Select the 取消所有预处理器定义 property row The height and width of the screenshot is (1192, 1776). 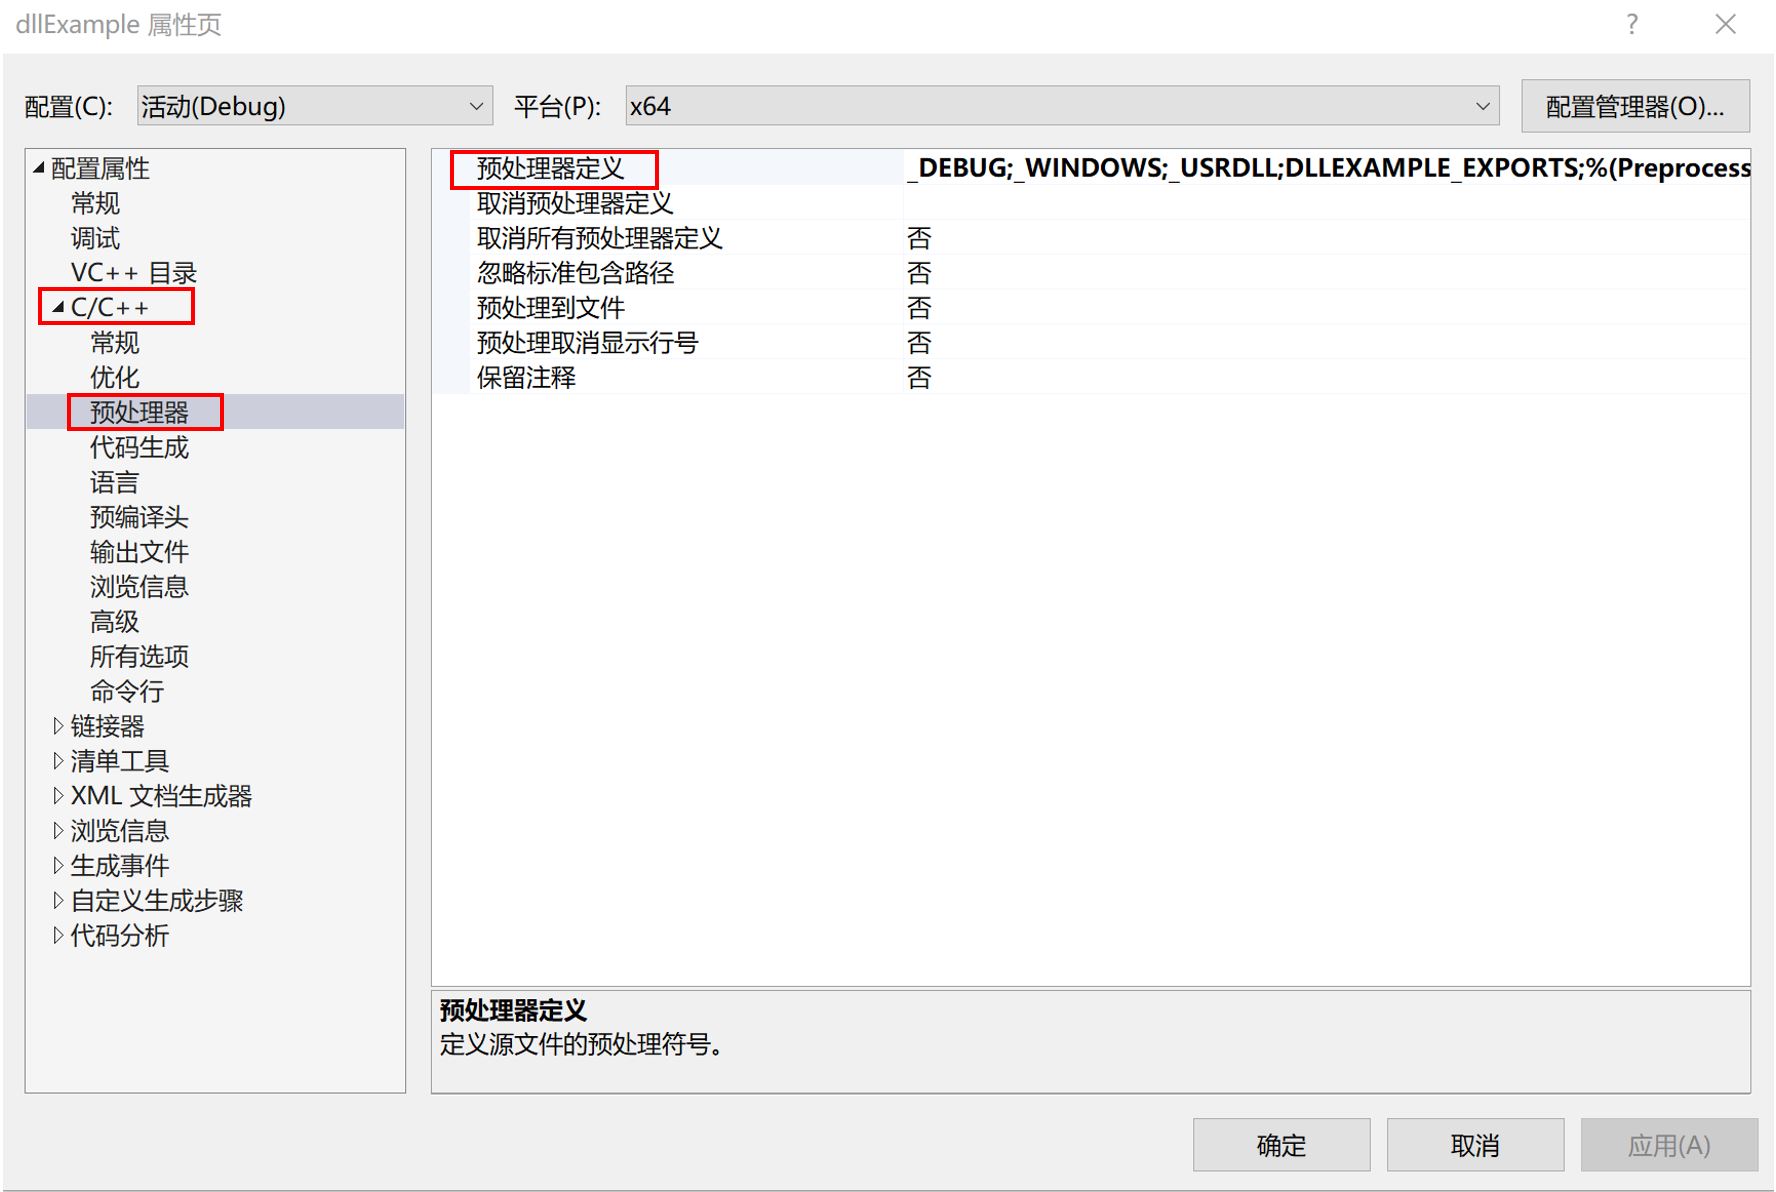(599, 238)
